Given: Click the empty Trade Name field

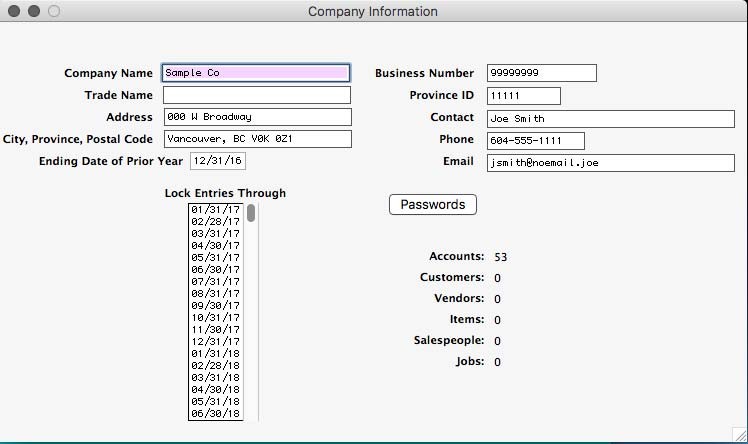Looking at the screenshot, I should coord(256,95).
